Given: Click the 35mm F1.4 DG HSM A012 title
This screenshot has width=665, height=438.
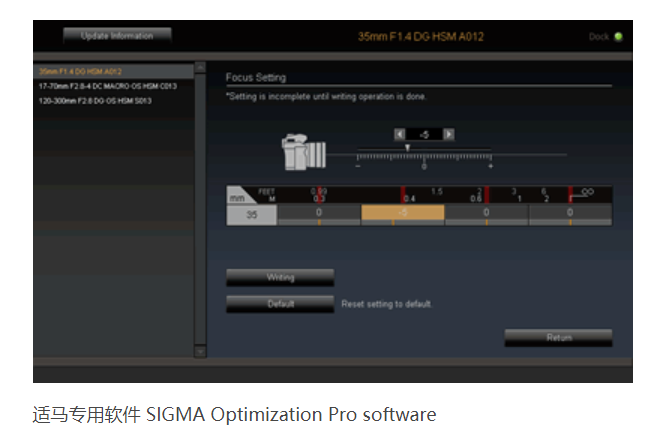Looking at the screenshot, I should 421,36.
